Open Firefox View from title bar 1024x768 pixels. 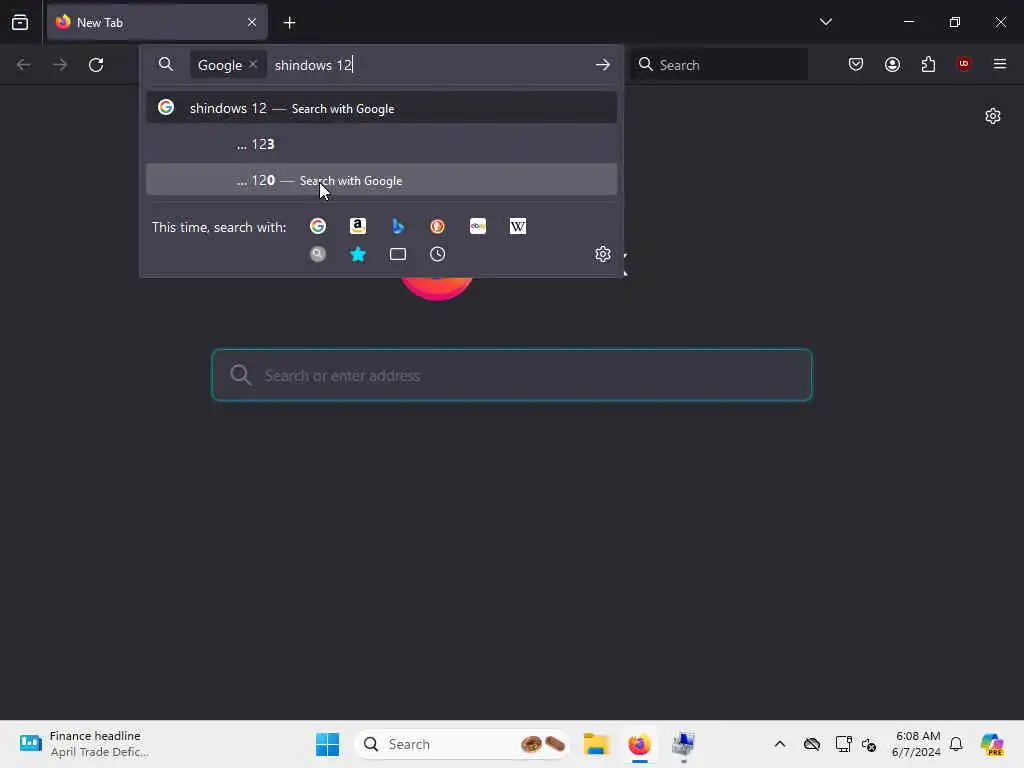(x=20, y=22)
